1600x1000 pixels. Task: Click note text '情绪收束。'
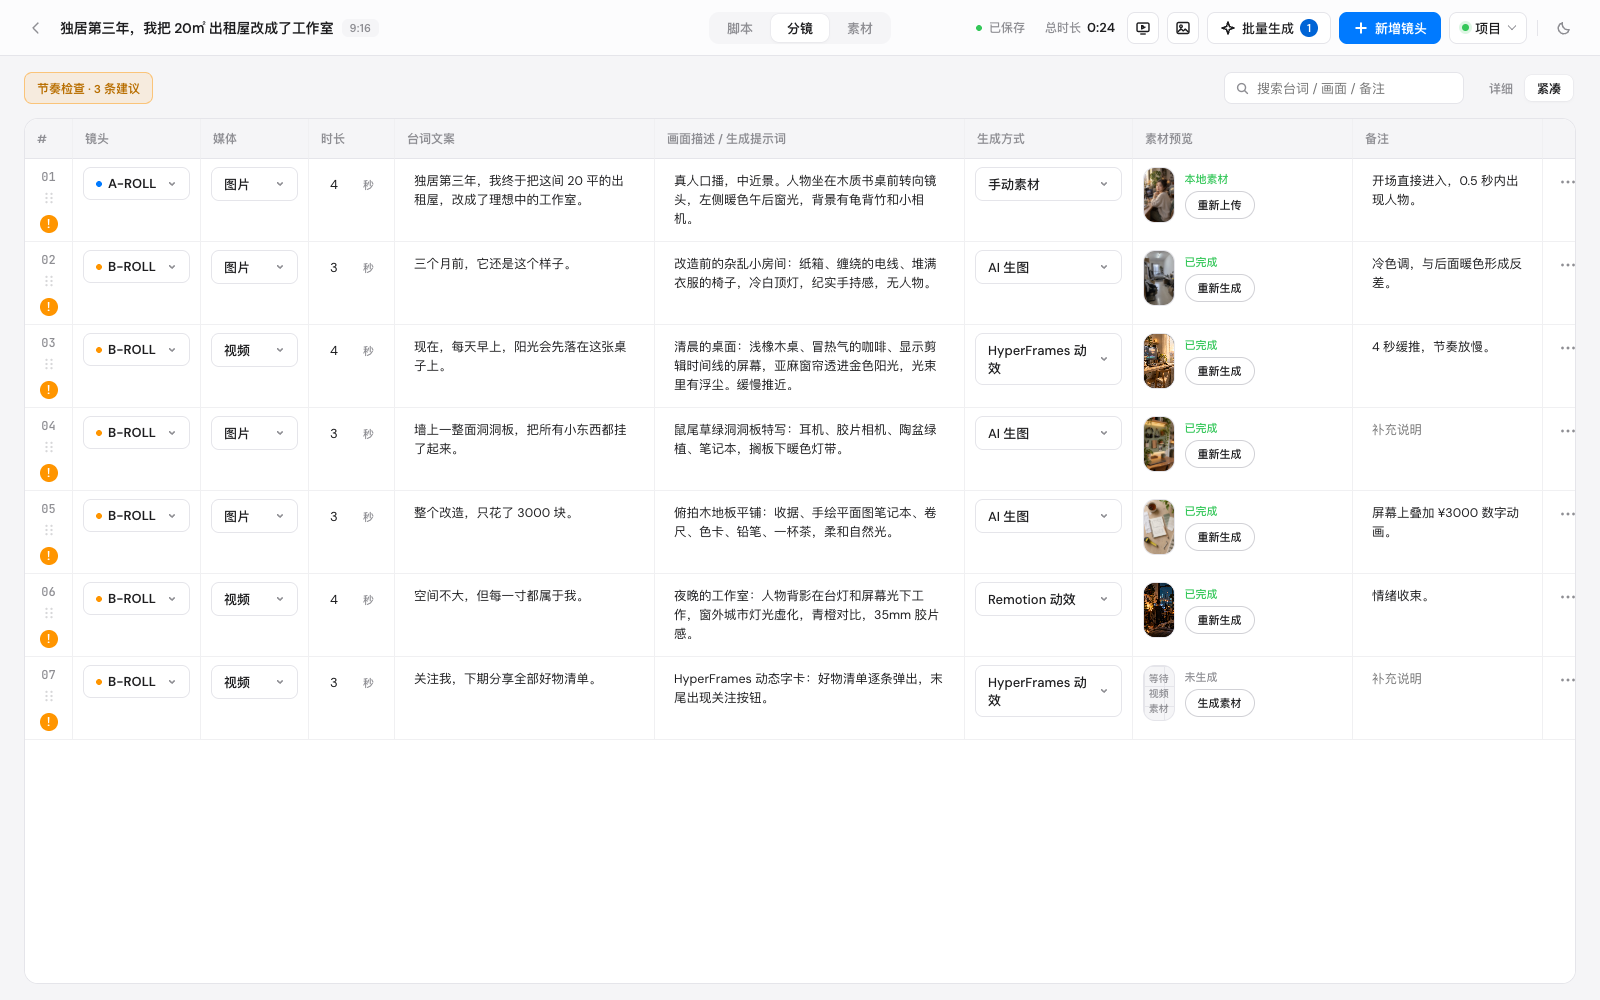click(1402, 596)
